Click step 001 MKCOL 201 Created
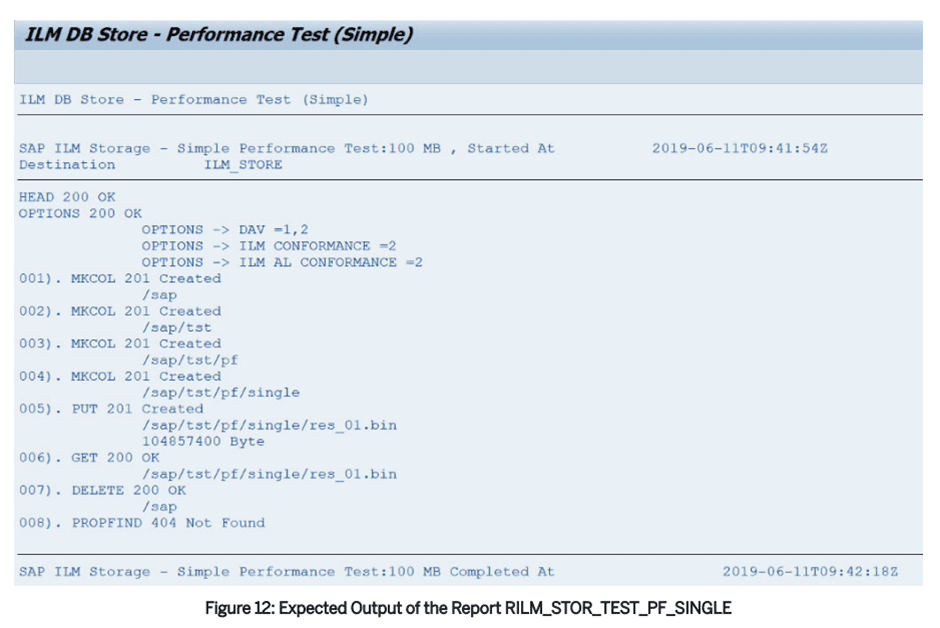Image resolution: width=940 pixels, height=628 pixels. click(x=120, y=278)
